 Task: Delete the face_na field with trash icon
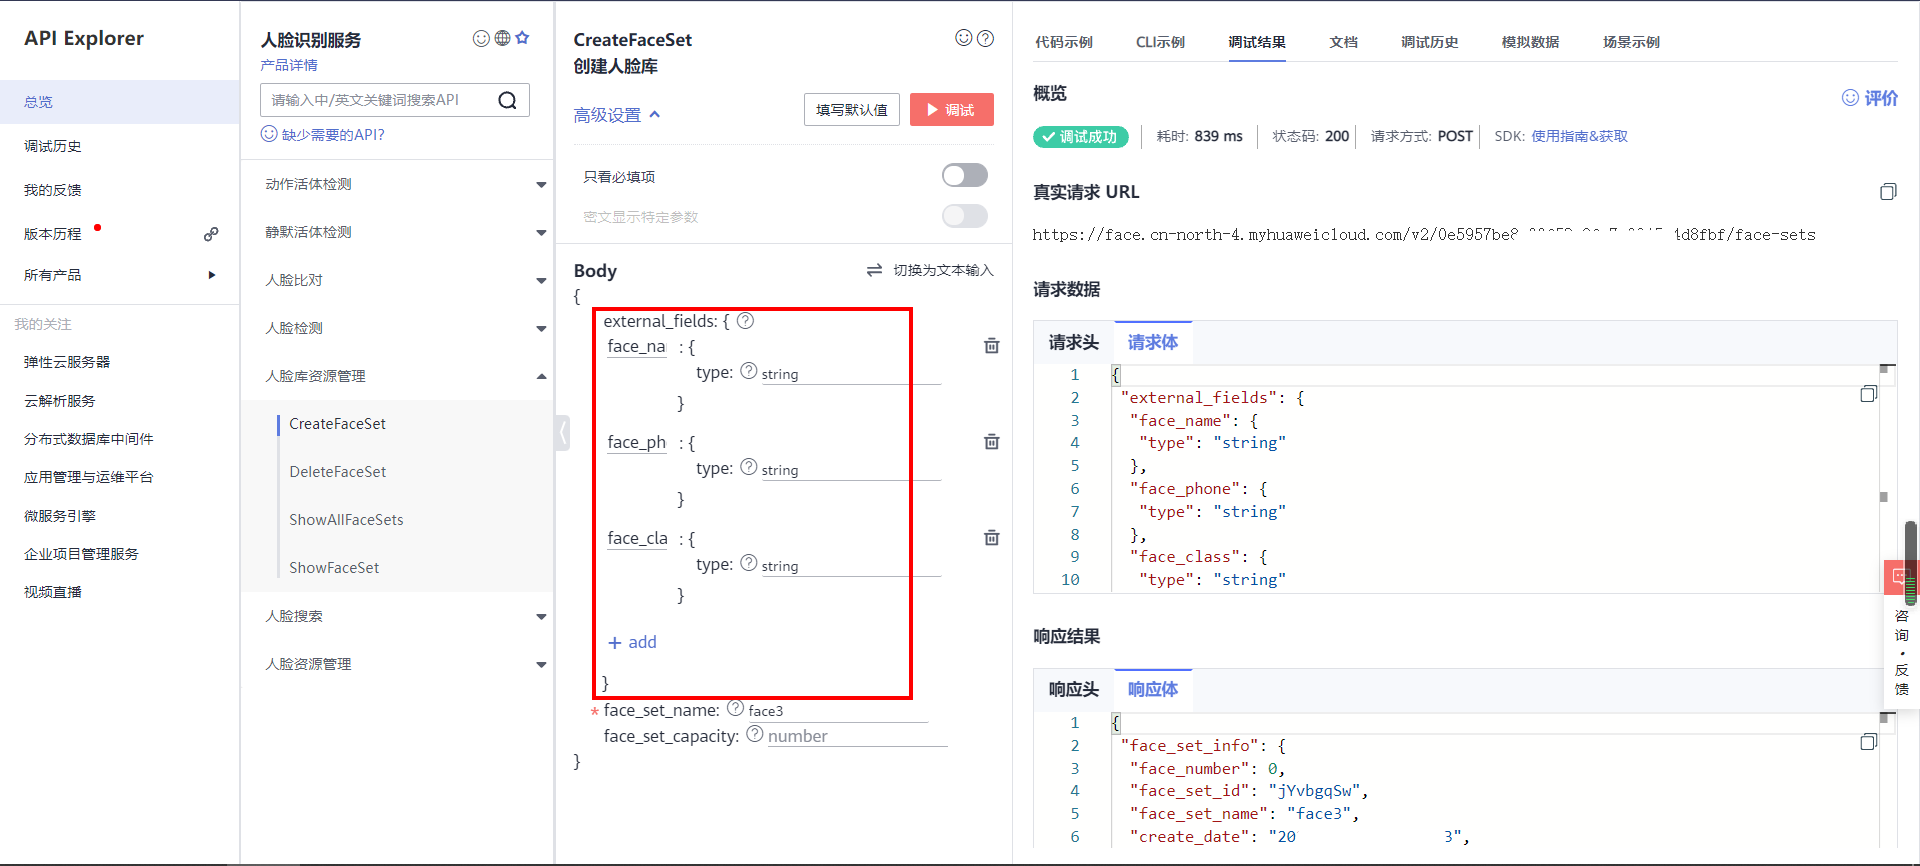[991, 345]
